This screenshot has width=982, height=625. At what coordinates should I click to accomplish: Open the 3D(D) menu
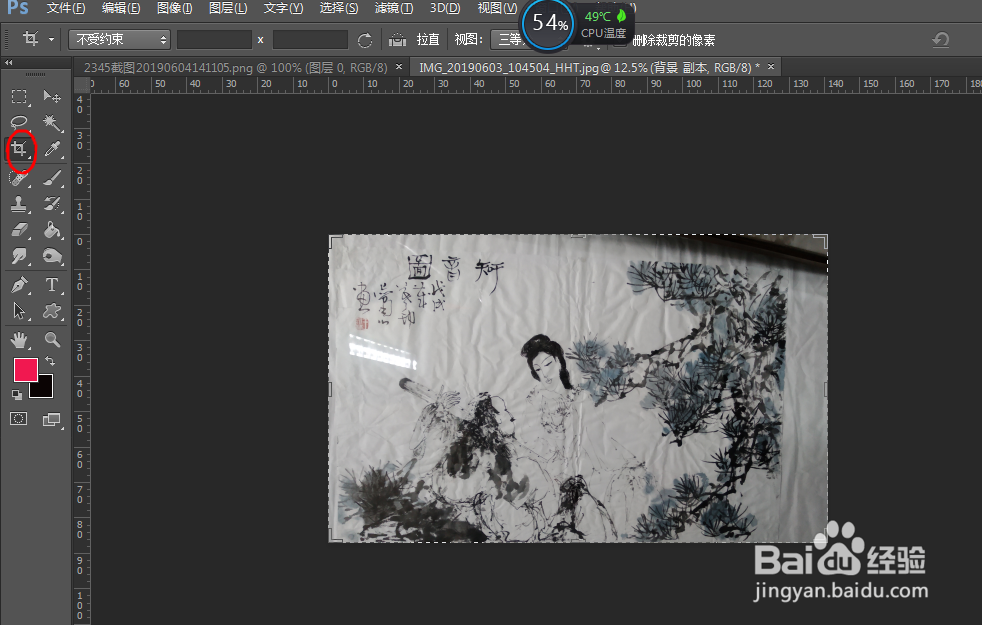tap(445, 8)
